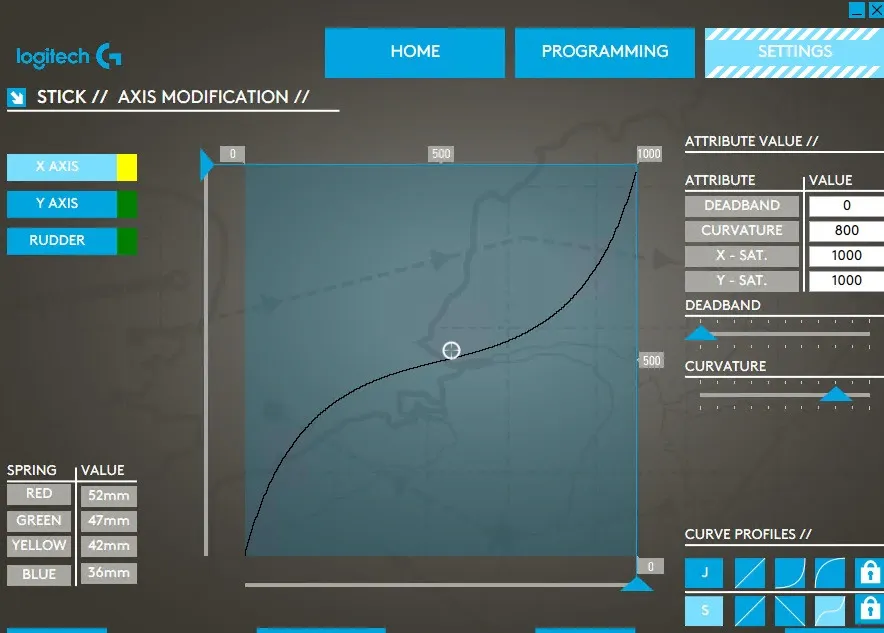Apply the linear profile in the J row

pyautogui.click(x=750, y=573)
